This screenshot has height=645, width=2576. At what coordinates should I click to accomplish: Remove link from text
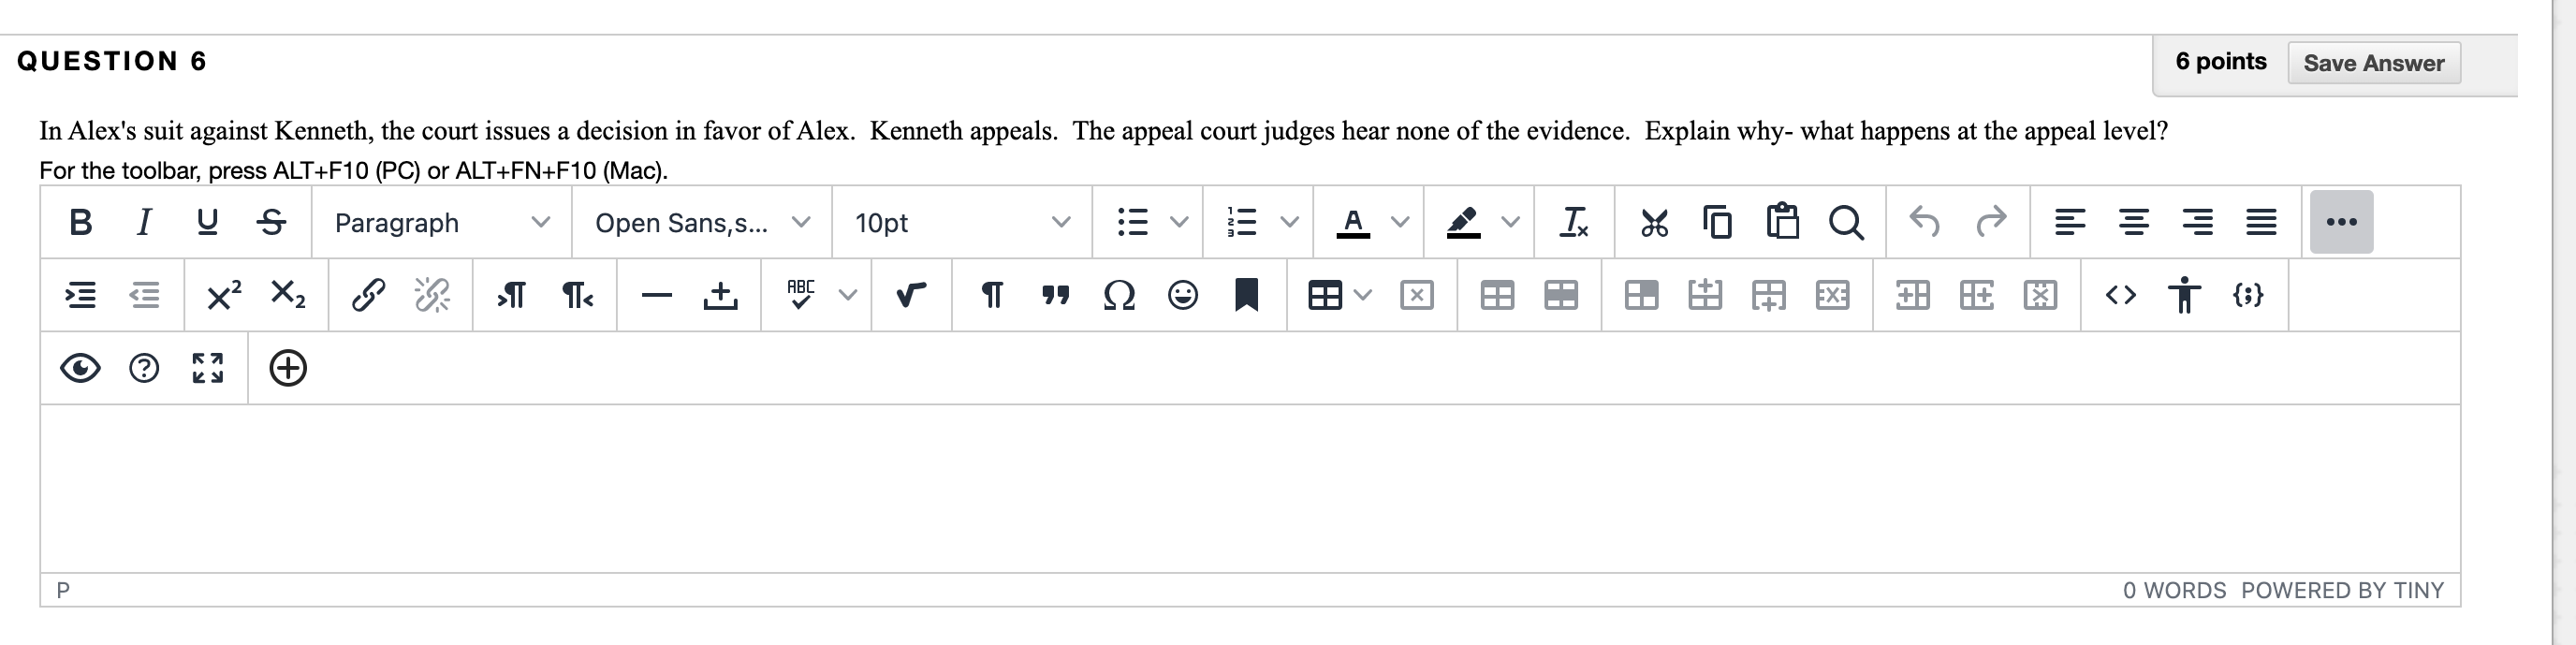click(x=432, y=295)
